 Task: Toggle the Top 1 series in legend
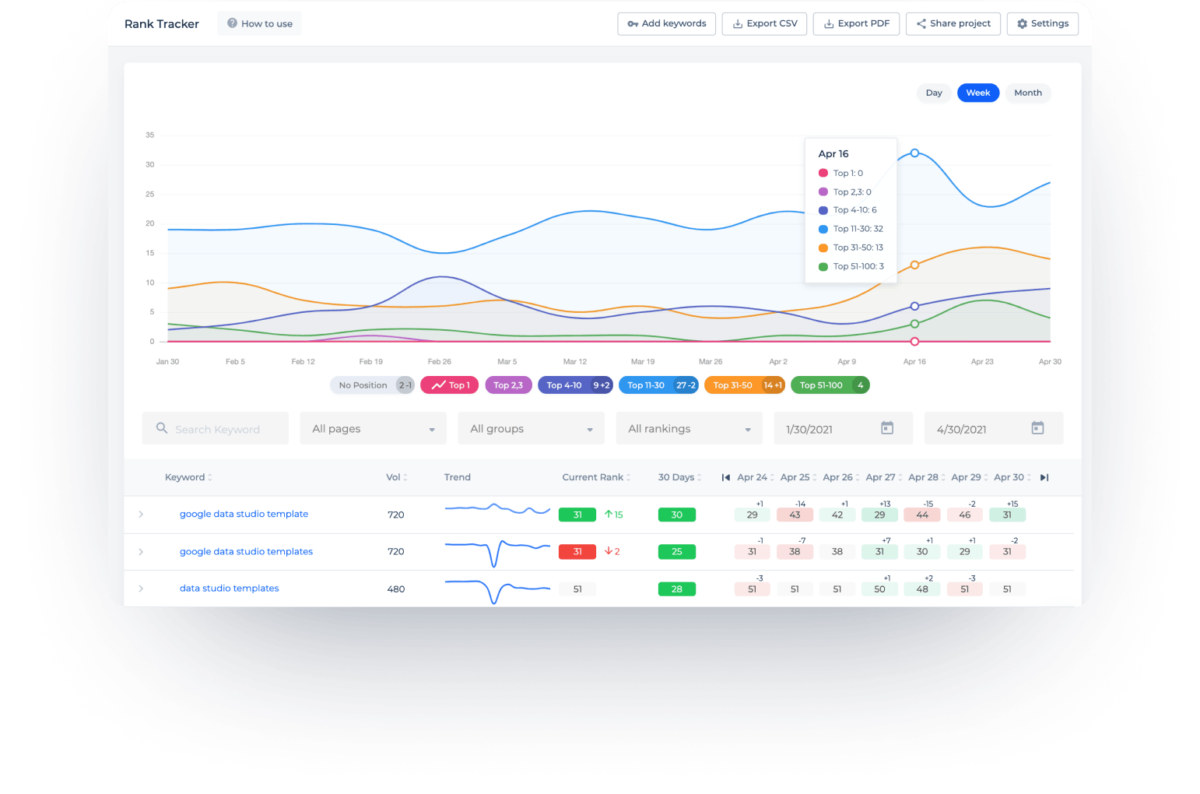click(449, 385)
